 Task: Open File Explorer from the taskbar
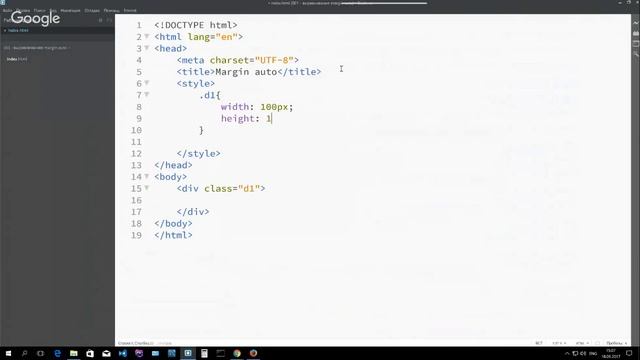click(73, 353)
